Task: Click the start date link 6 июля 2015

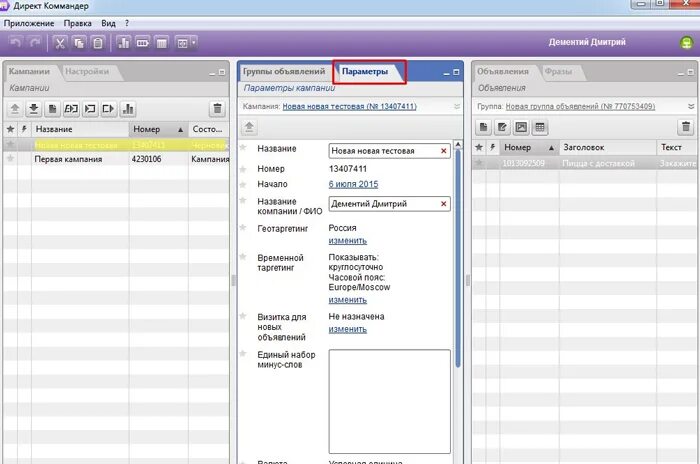Action: click(x=353, y=184)
